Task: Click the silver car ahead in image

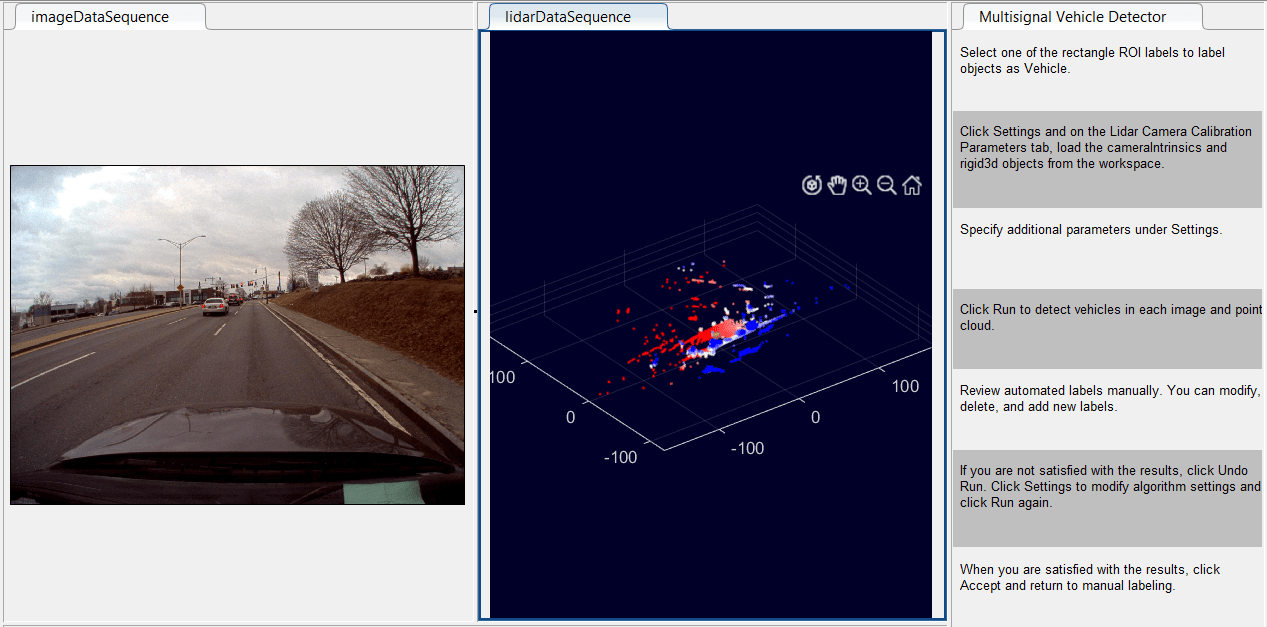Action: coord(215,306)
